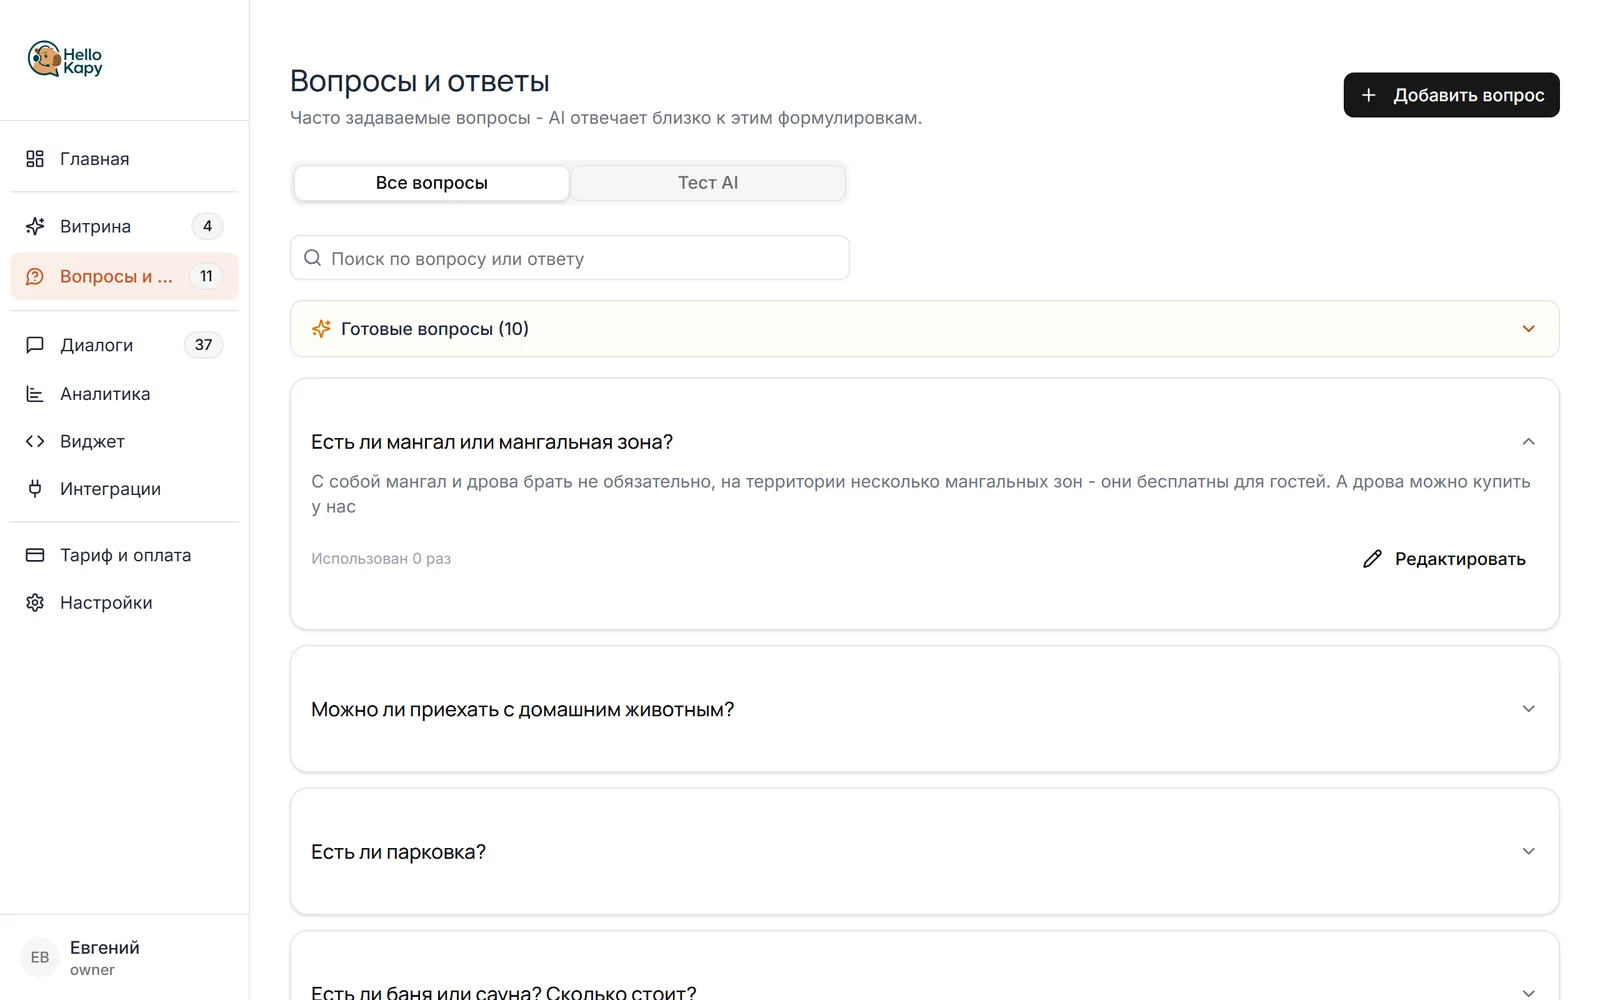The image size is (1600, 1000).
Task: Click the Настройки gear icon
Action: [35, 603]
